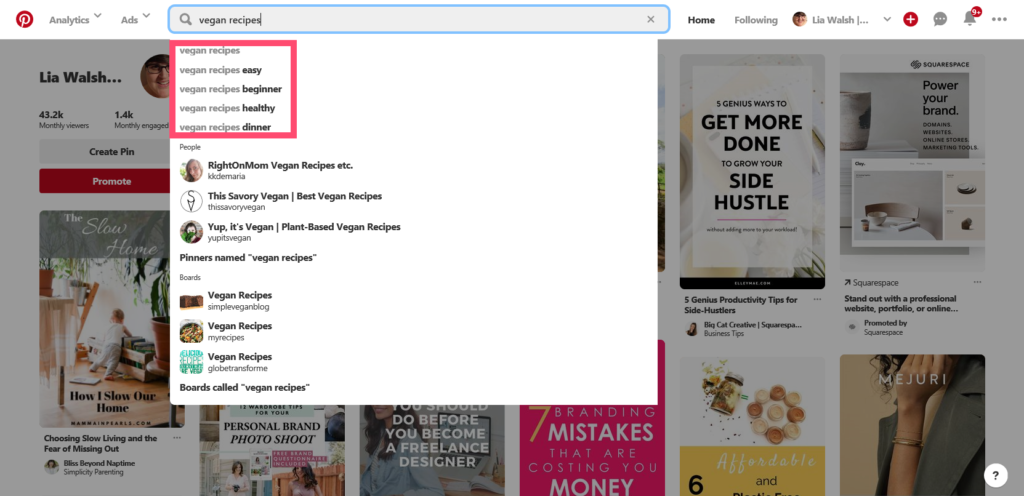This screenshot has height=496, width=1024.
Task: Click into the vegan recipes search field
Action: pos(419,20)
